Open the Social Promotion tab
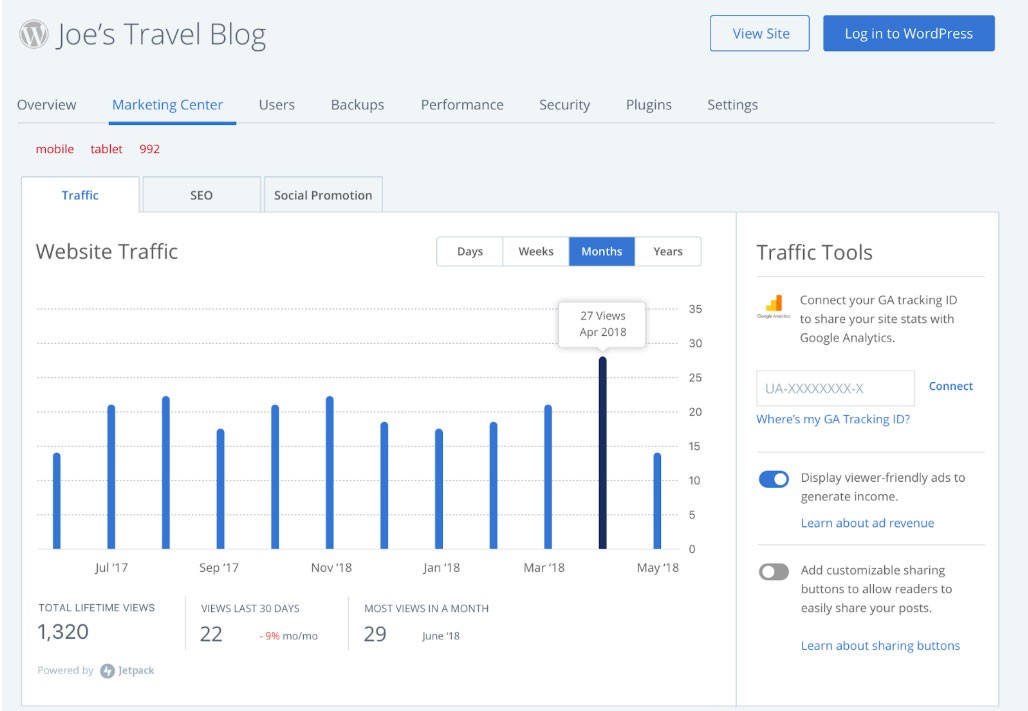Image resolution: width=1028 pixels, height=711 pixels. pos(323,195)
